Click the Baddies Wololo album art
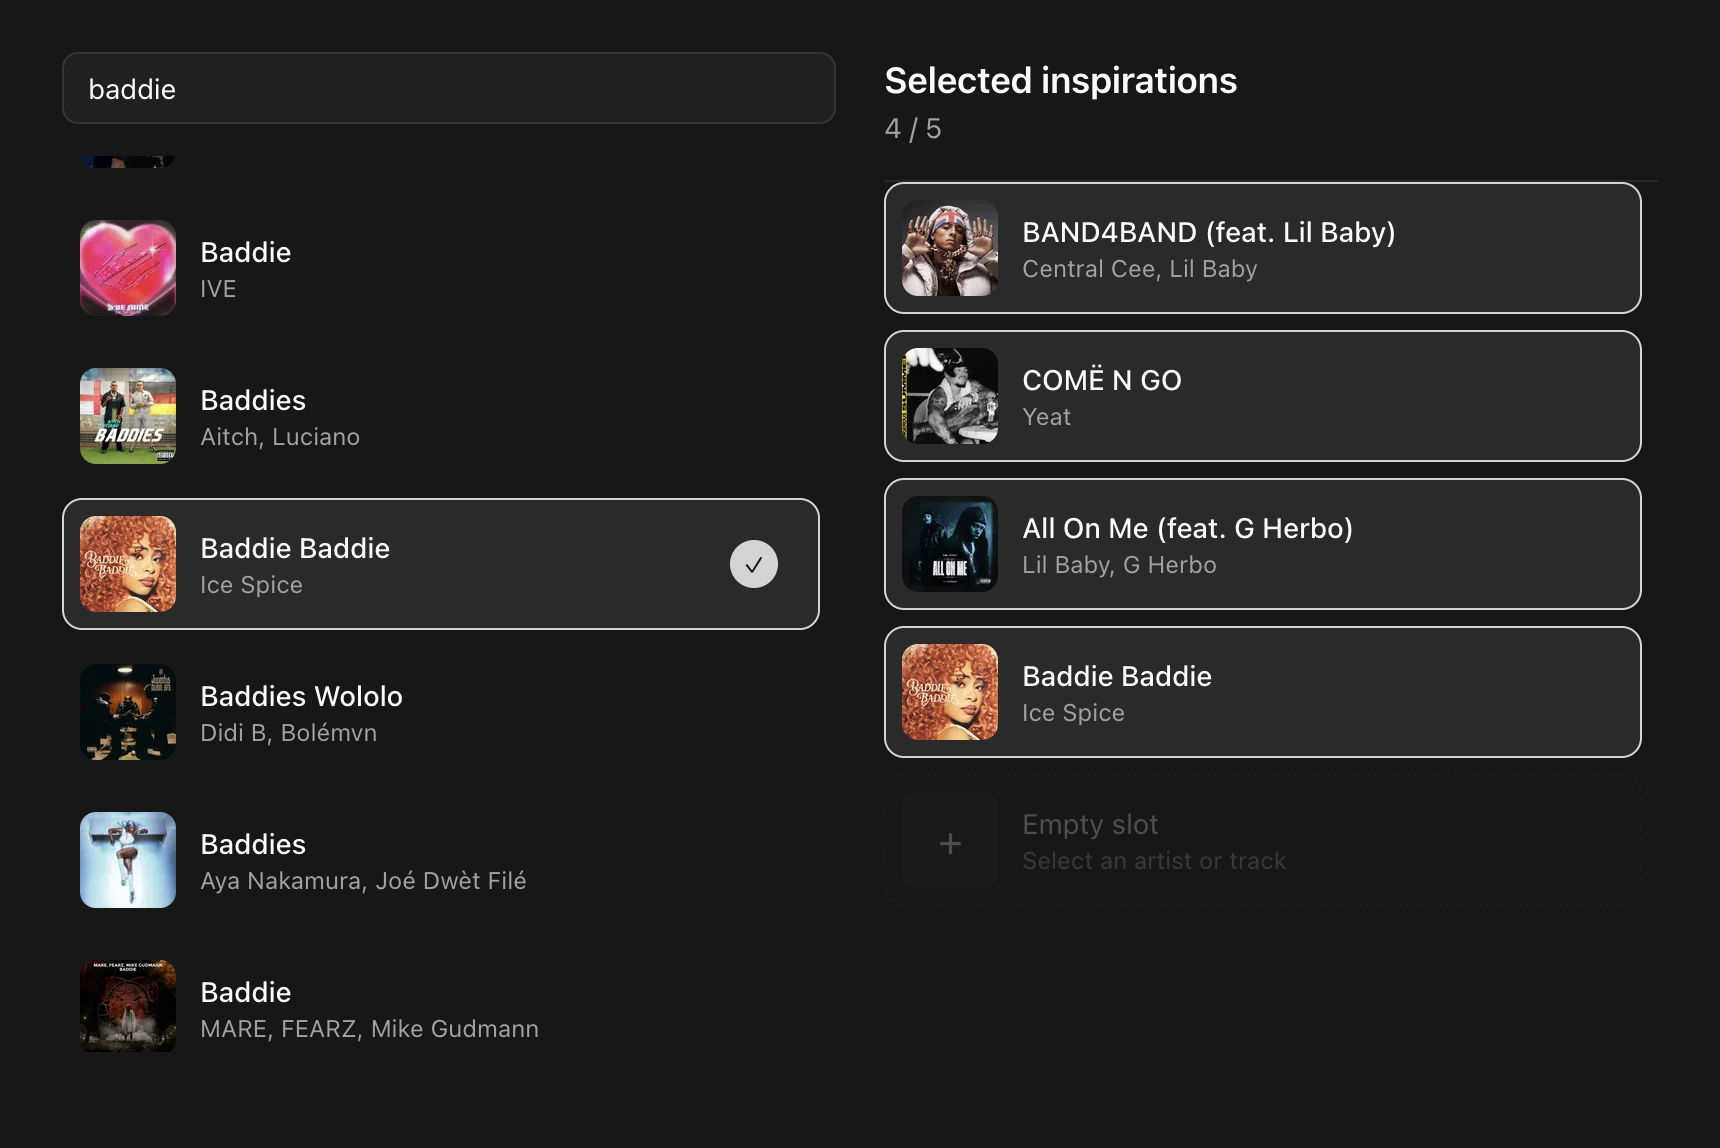The width and height of the screenshot is (1720, 1148). (127, 711)
